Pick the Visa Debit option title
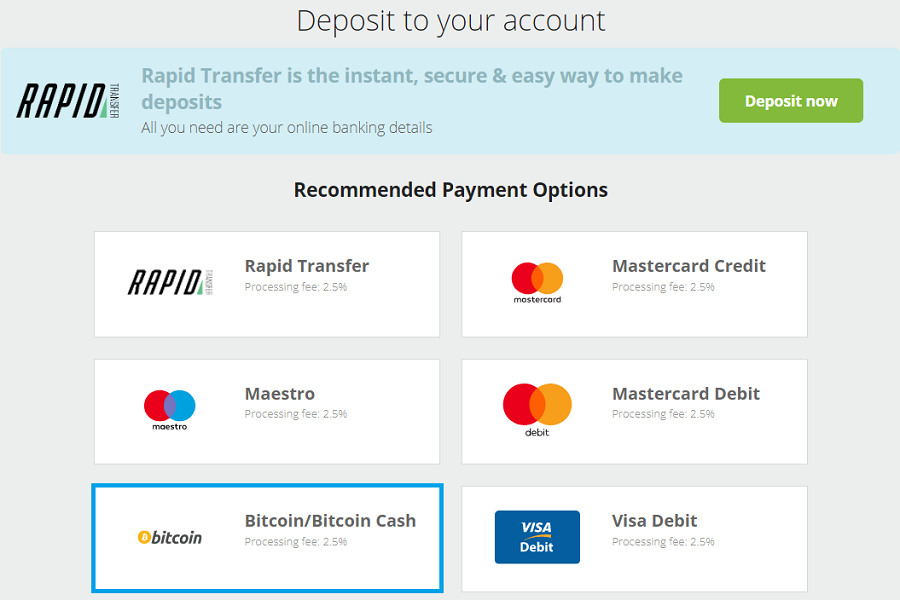Viewport: 900px width, 600px height. coord(654,521)
